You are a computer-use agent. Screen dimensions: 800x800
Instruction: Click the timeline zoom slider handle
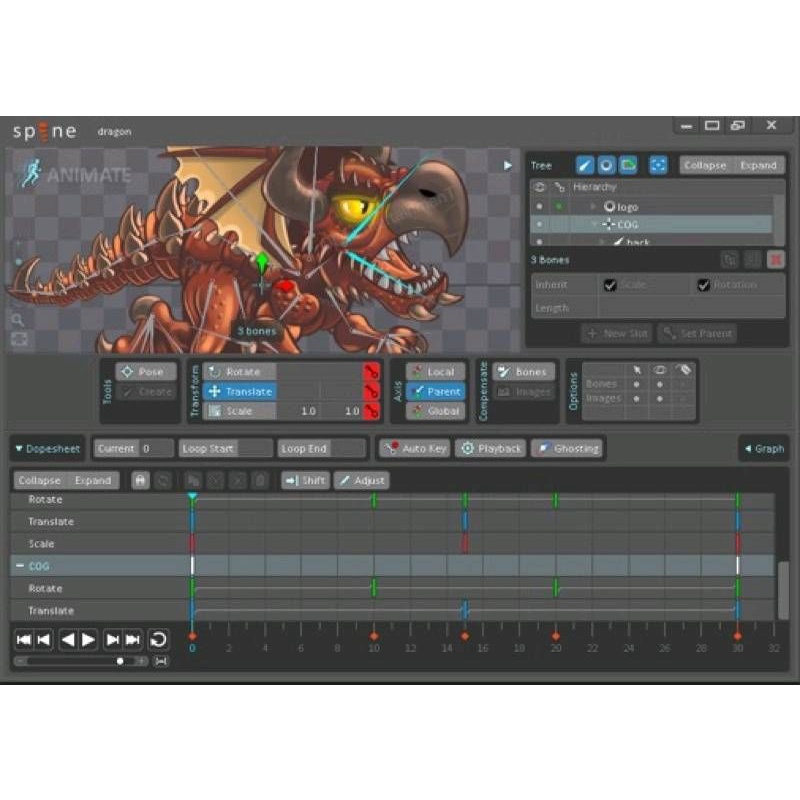[x=121, y=661]
